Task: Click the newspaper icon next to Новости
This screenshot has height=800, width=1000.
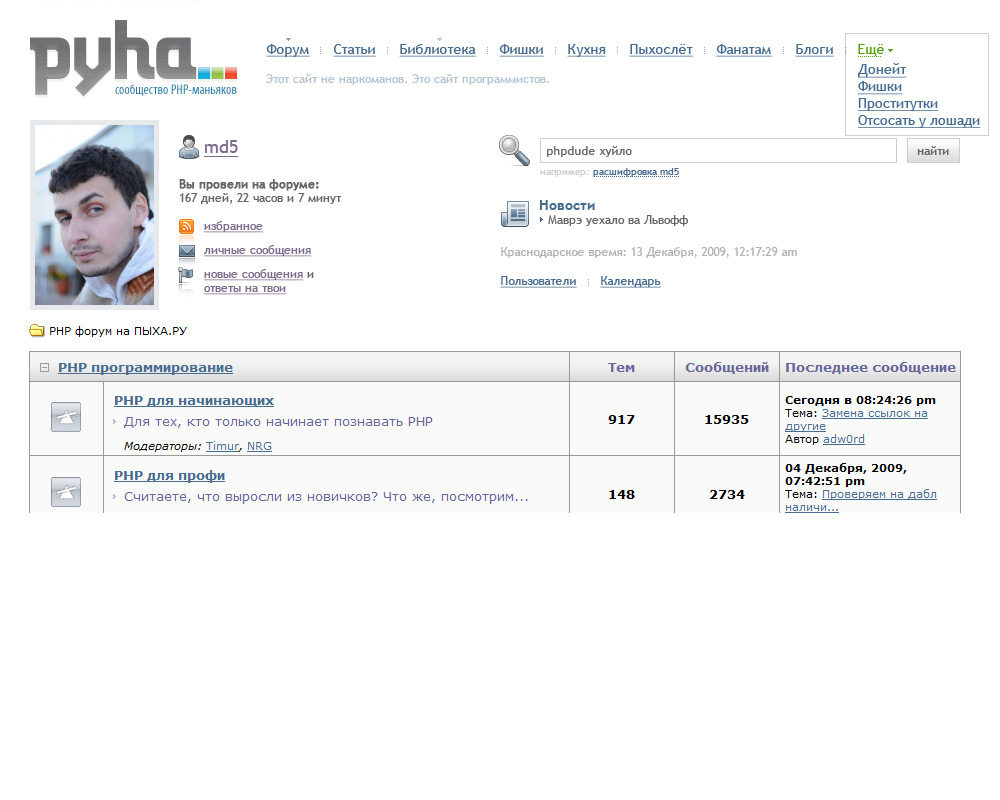Action: [x=515, y=213]
